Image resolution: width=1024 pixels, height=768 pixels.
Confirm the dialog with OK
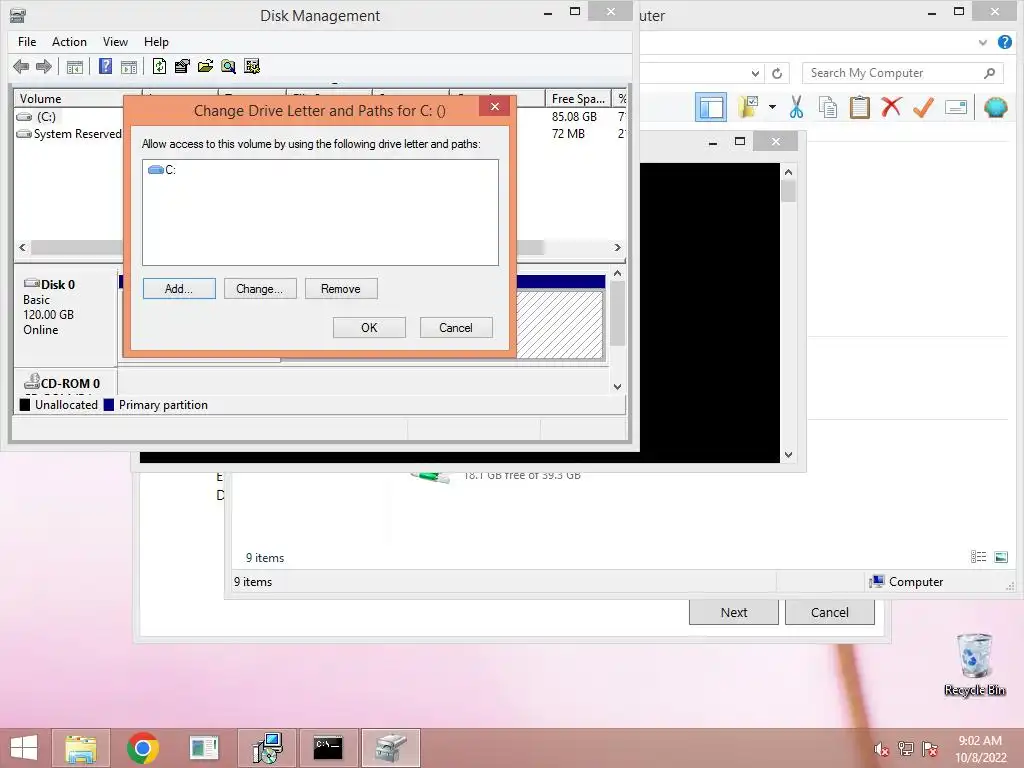point(369,328)
